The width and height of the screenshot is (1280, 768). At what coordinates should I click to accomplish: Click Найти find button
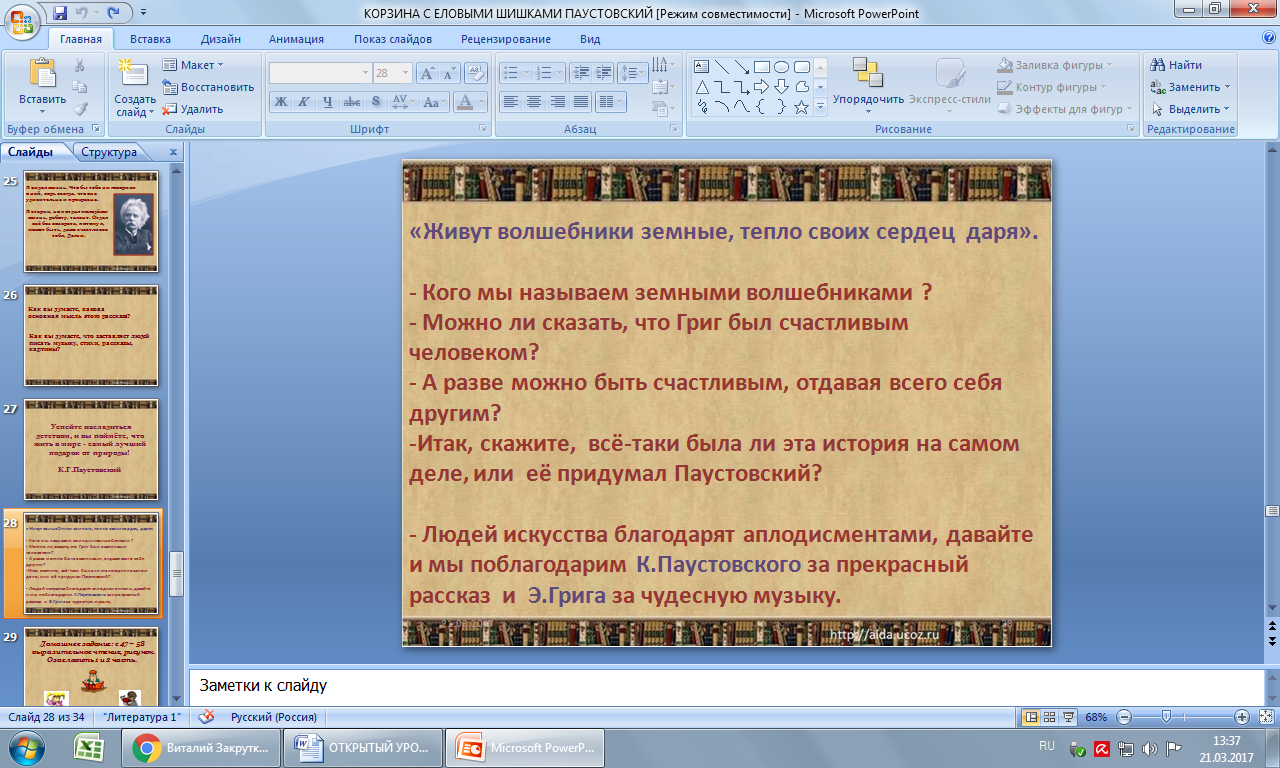[x=1177, y=65]
